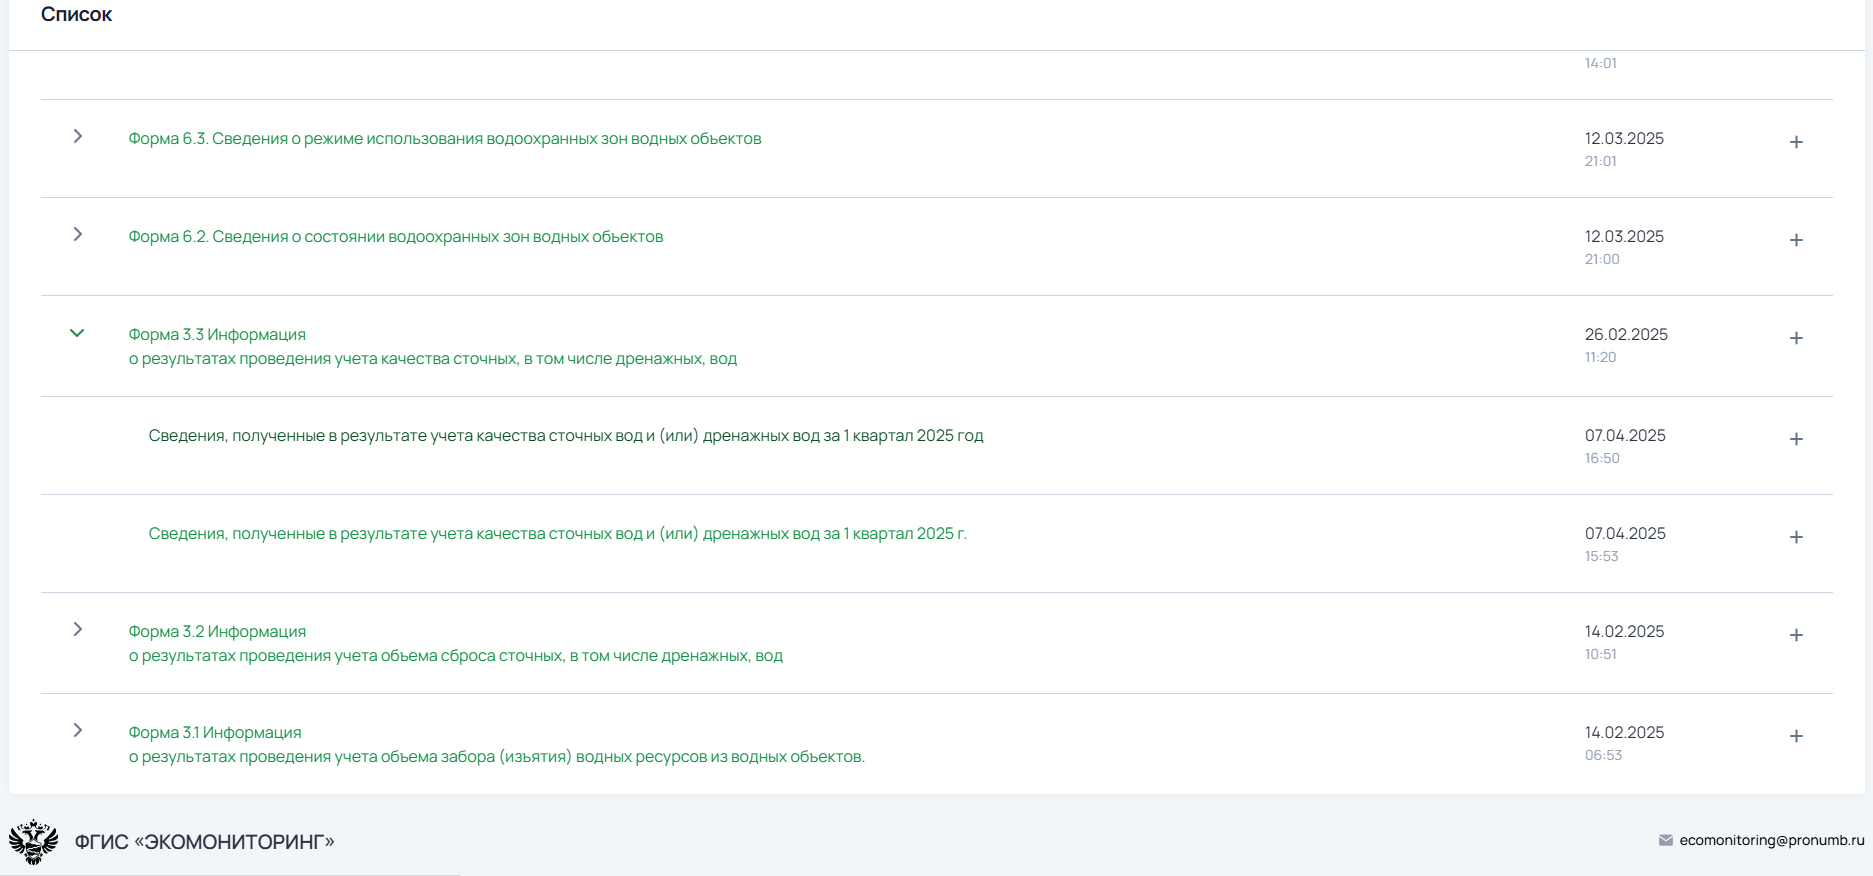This screenshot has height=876, width=1873.
Task: Click plus icon for the 16:50 entry
Action: pyautogui.click(x=1796, y=439)
